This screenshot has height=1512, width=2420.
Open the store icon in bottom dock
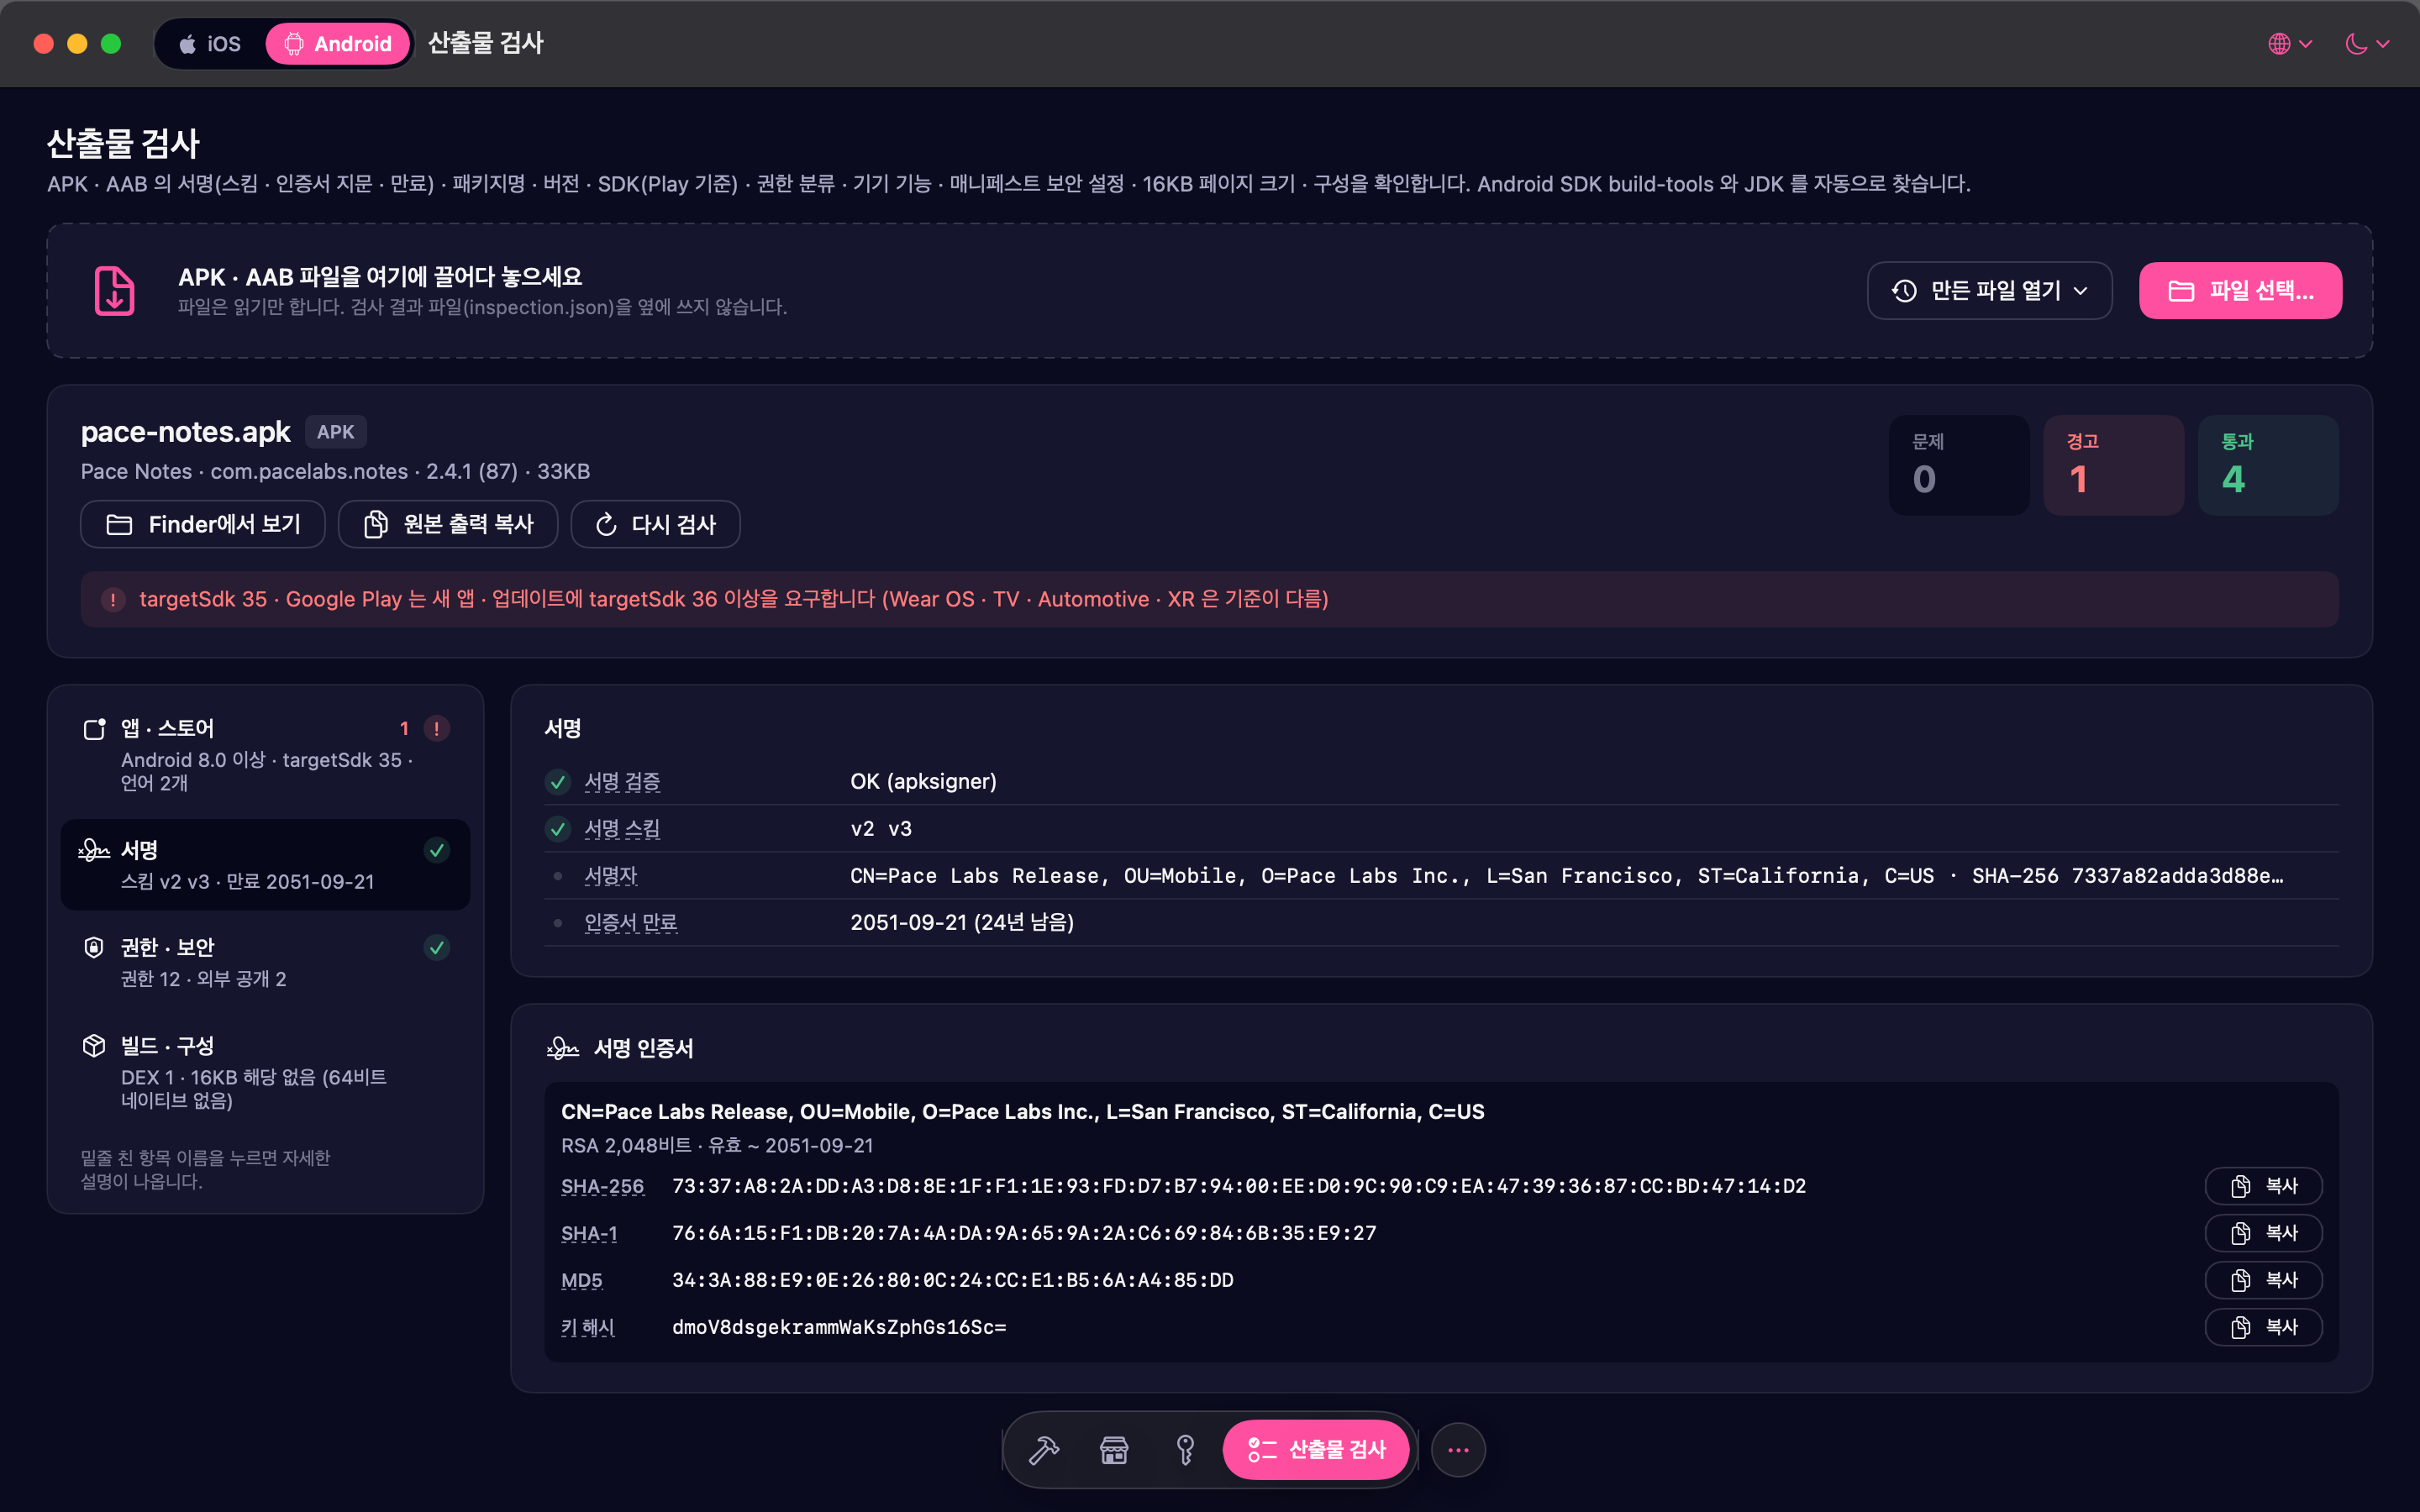pyautogui.click(x=1114, y=1449)
